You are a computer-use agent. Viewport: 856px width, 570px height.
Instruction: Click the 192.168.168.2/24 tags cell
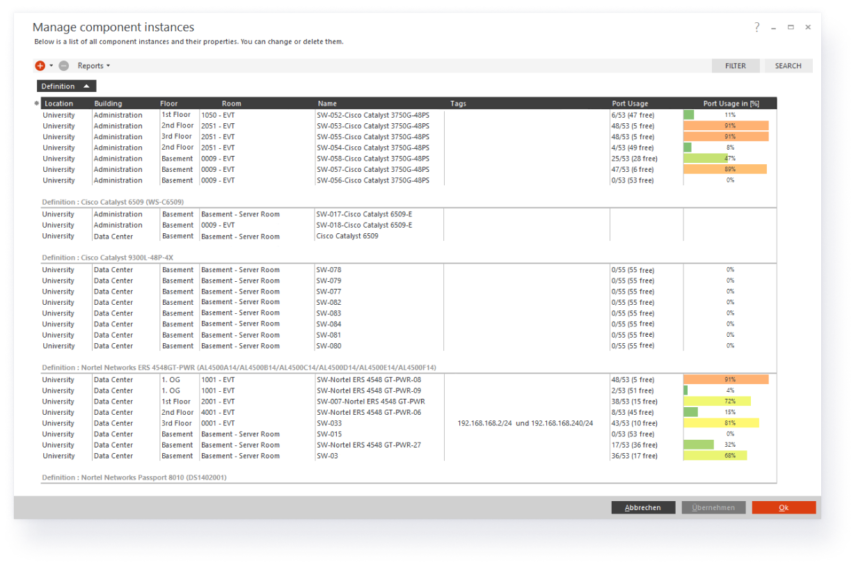[x=525, y=424]
